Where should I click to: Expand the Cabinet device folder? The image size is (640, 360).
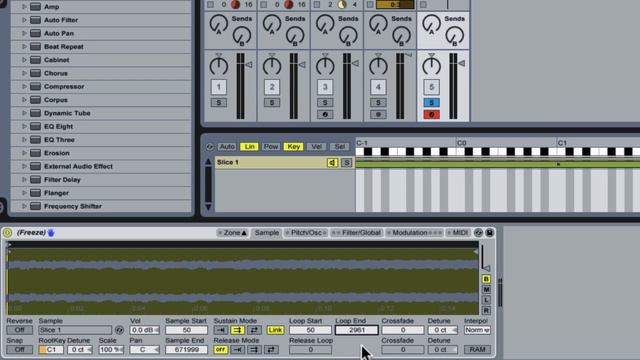point(24,60)
